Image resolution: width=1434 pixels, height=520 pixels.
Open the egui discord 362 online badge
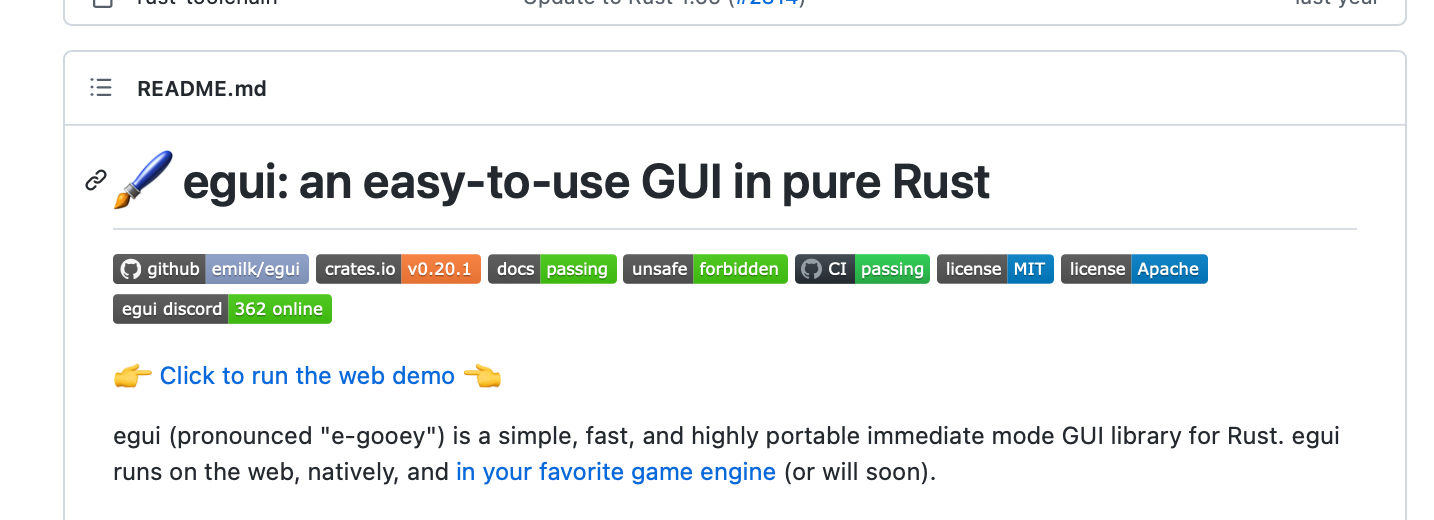click(x=222, y=309)
